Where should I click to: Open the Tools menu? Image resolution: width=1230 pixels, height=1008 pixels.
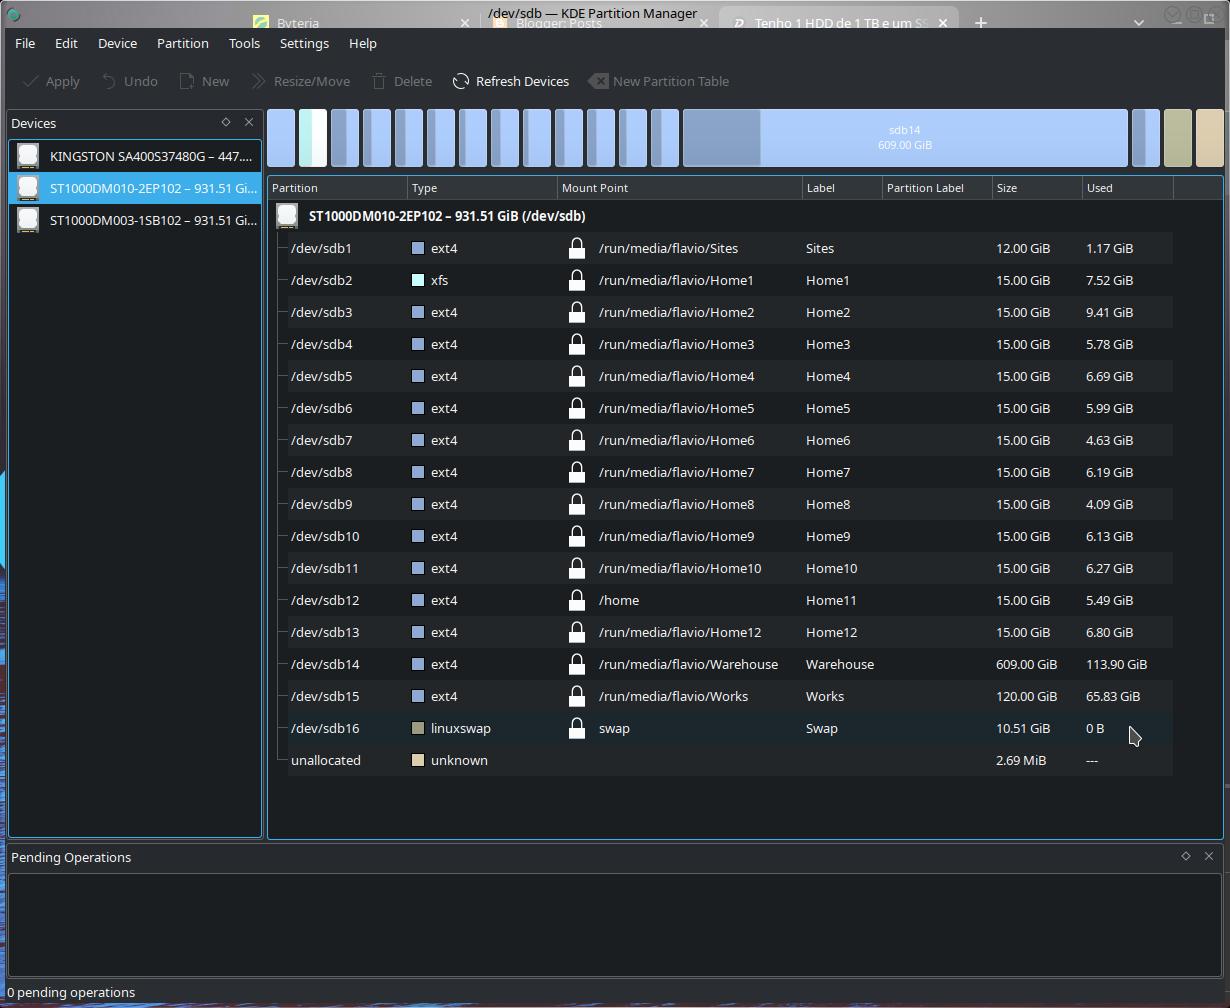point(244,43)
